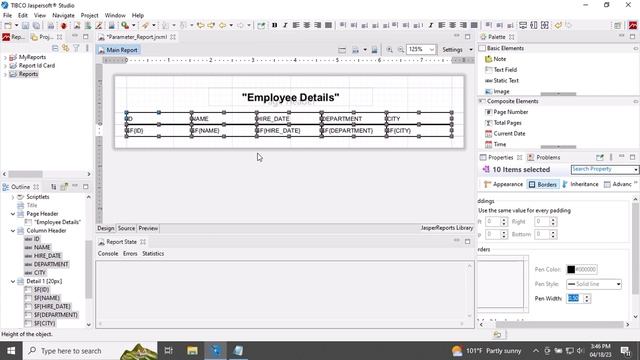Open Task View on the taskbar

(169, 351)
